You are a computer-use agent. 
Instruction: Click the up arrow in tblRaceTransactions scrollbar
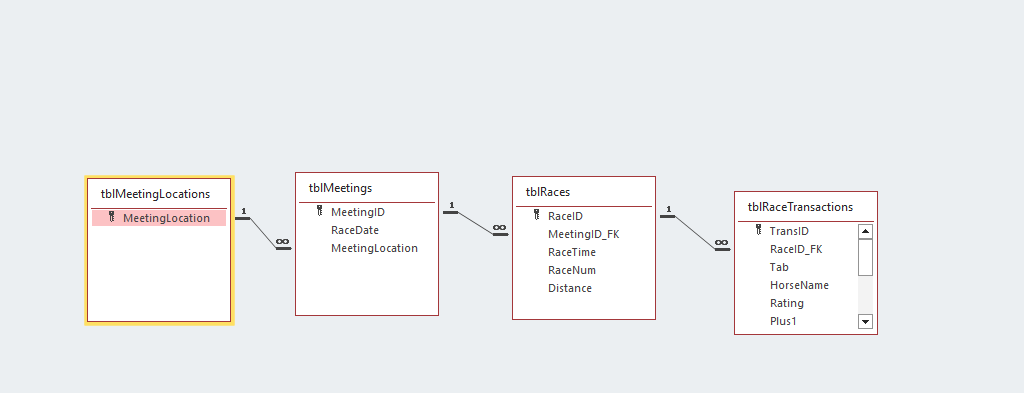click(865, 231)
